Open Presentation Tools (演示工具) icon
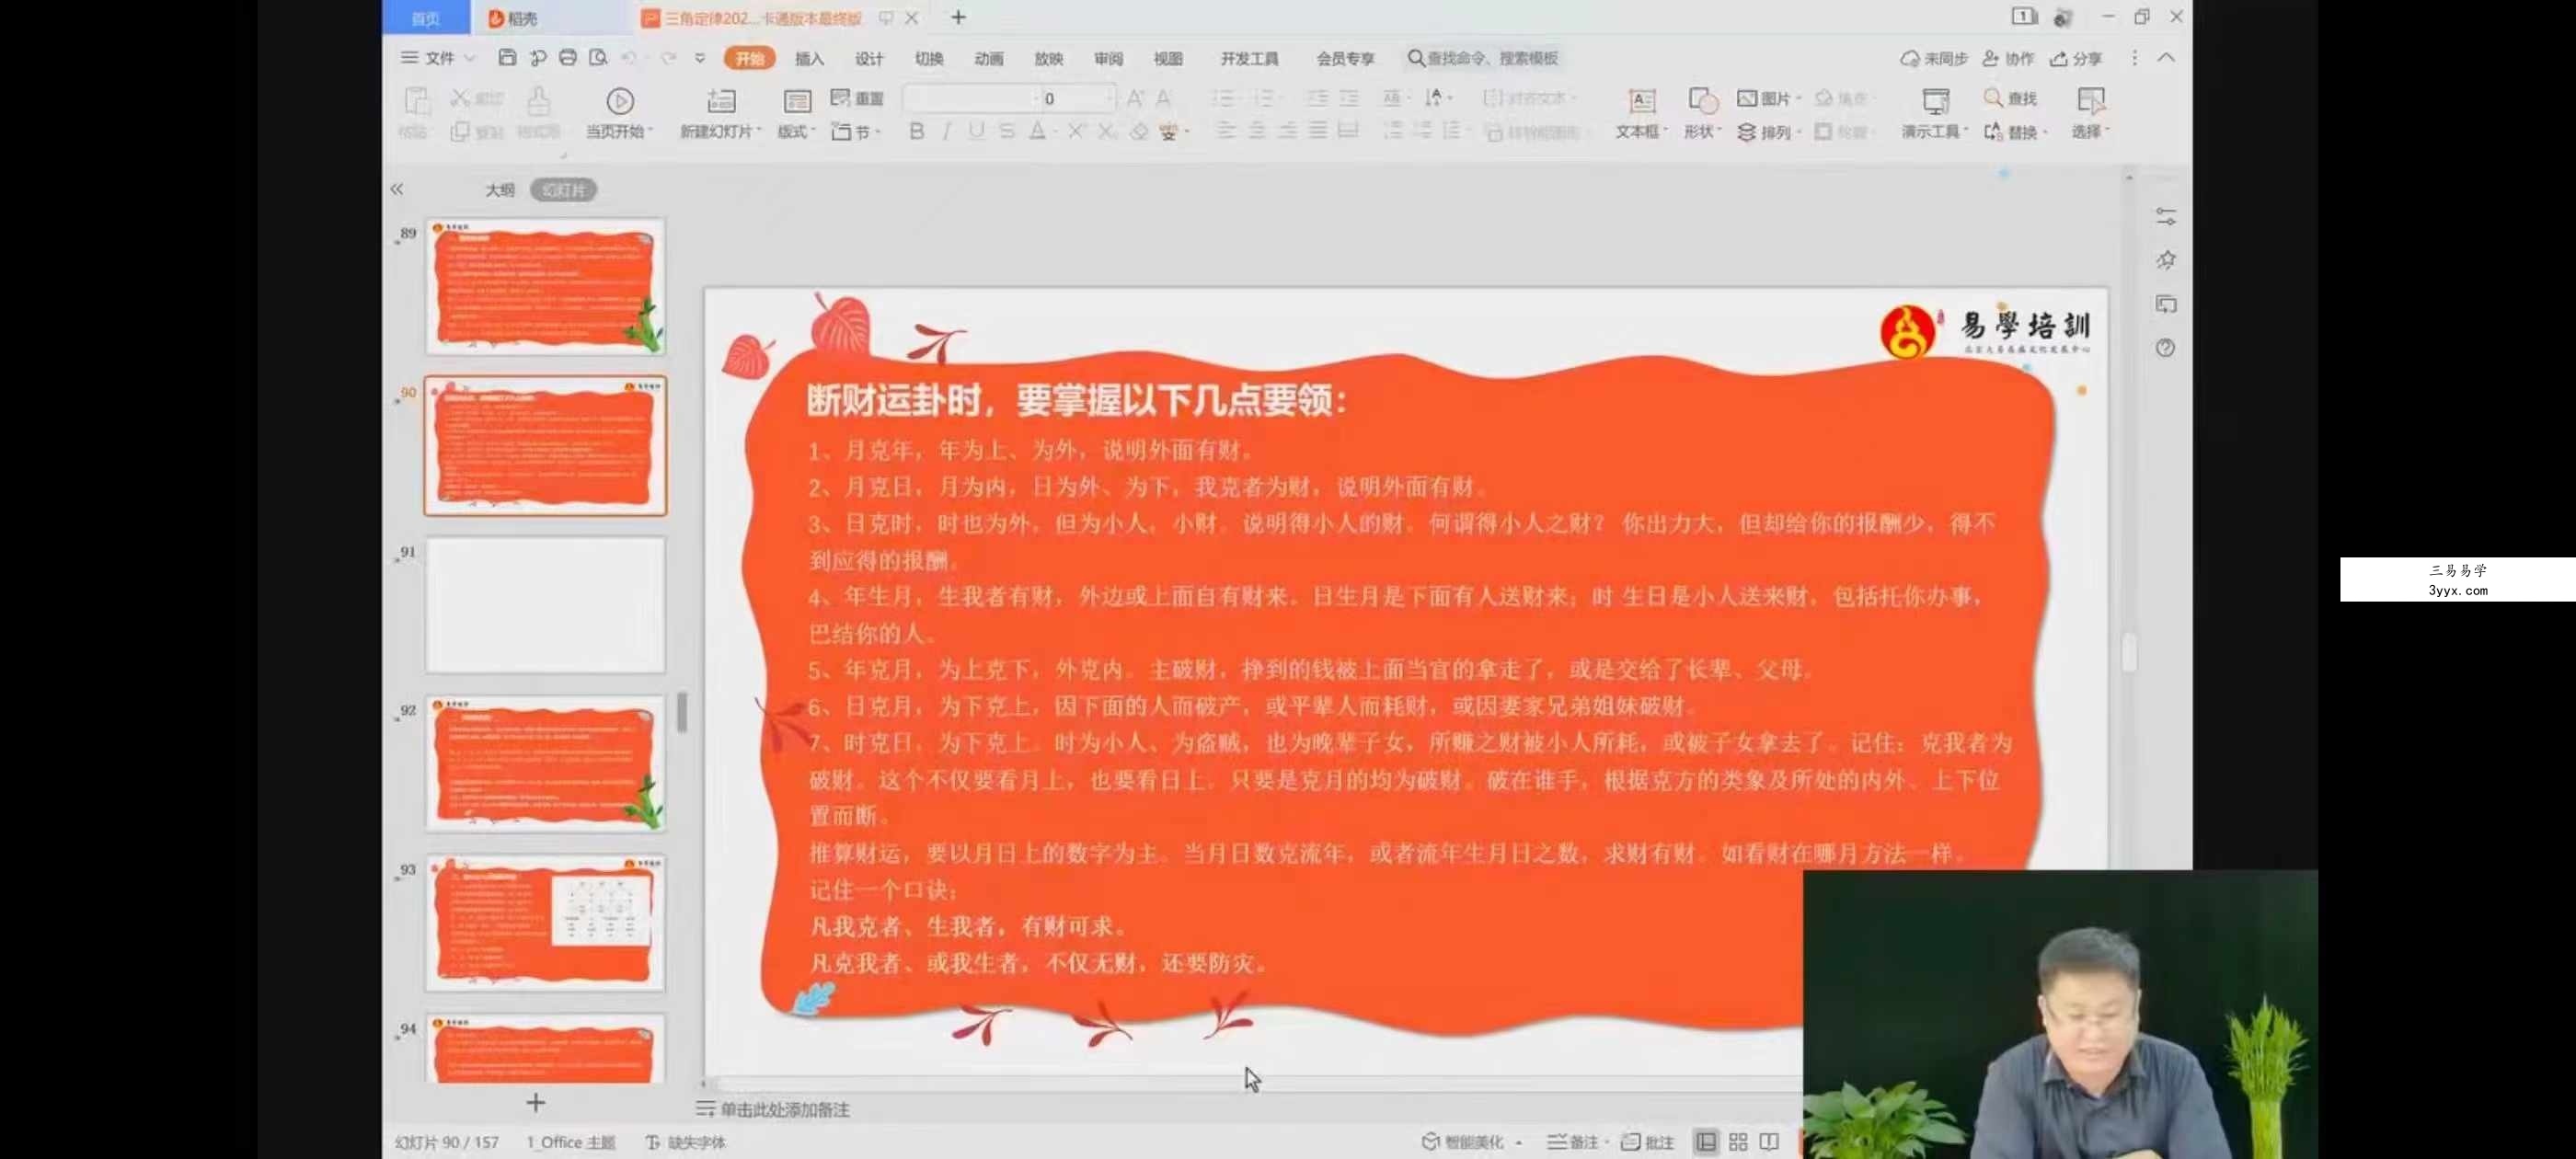The height and width of the screenshot is (1159, 2576). point(1936,101)
